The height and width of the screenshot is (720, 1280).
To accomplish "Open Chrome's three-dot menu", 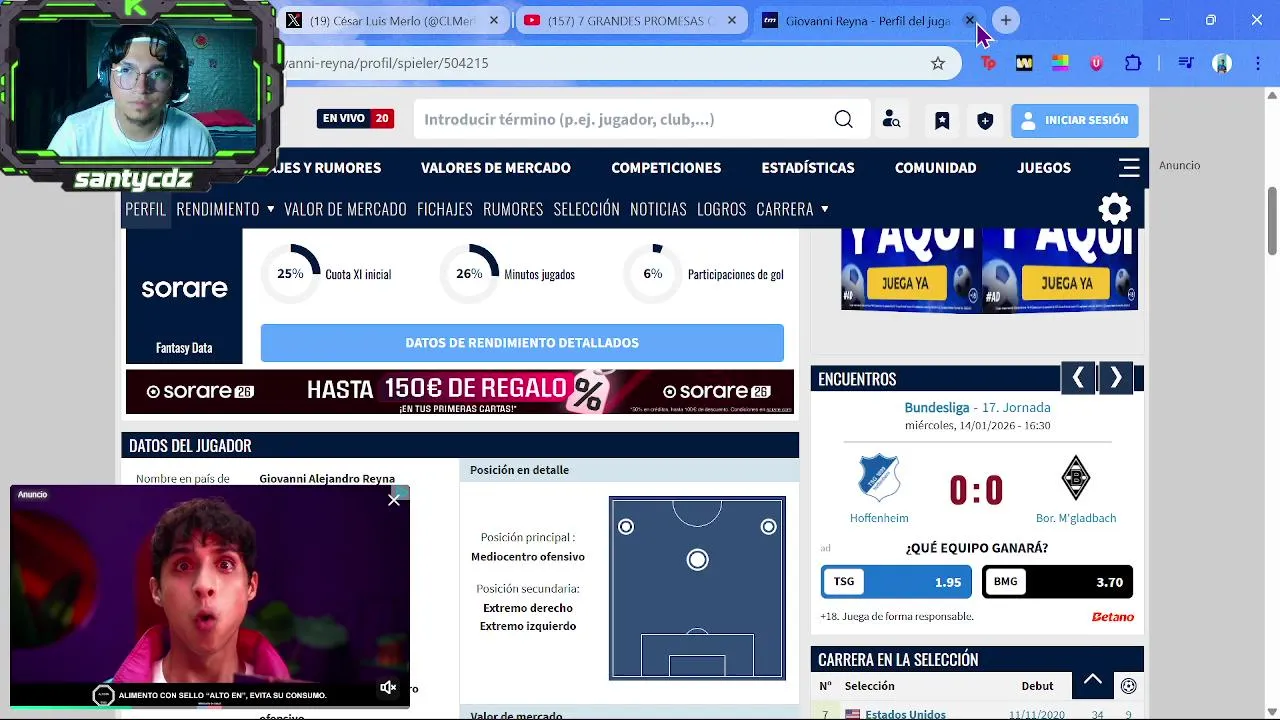I will (x=1258, y=63).
